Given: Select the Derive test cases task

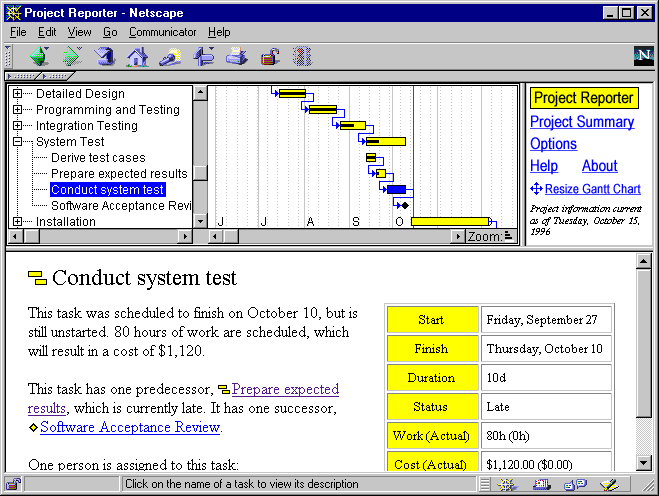Looking at the screenshot, I should coord(98,158).
